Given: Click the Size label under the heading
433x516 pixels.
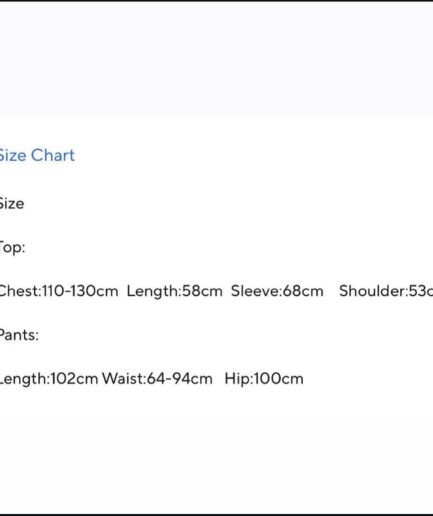Looking at the screenshot, I should pos(12,203).
